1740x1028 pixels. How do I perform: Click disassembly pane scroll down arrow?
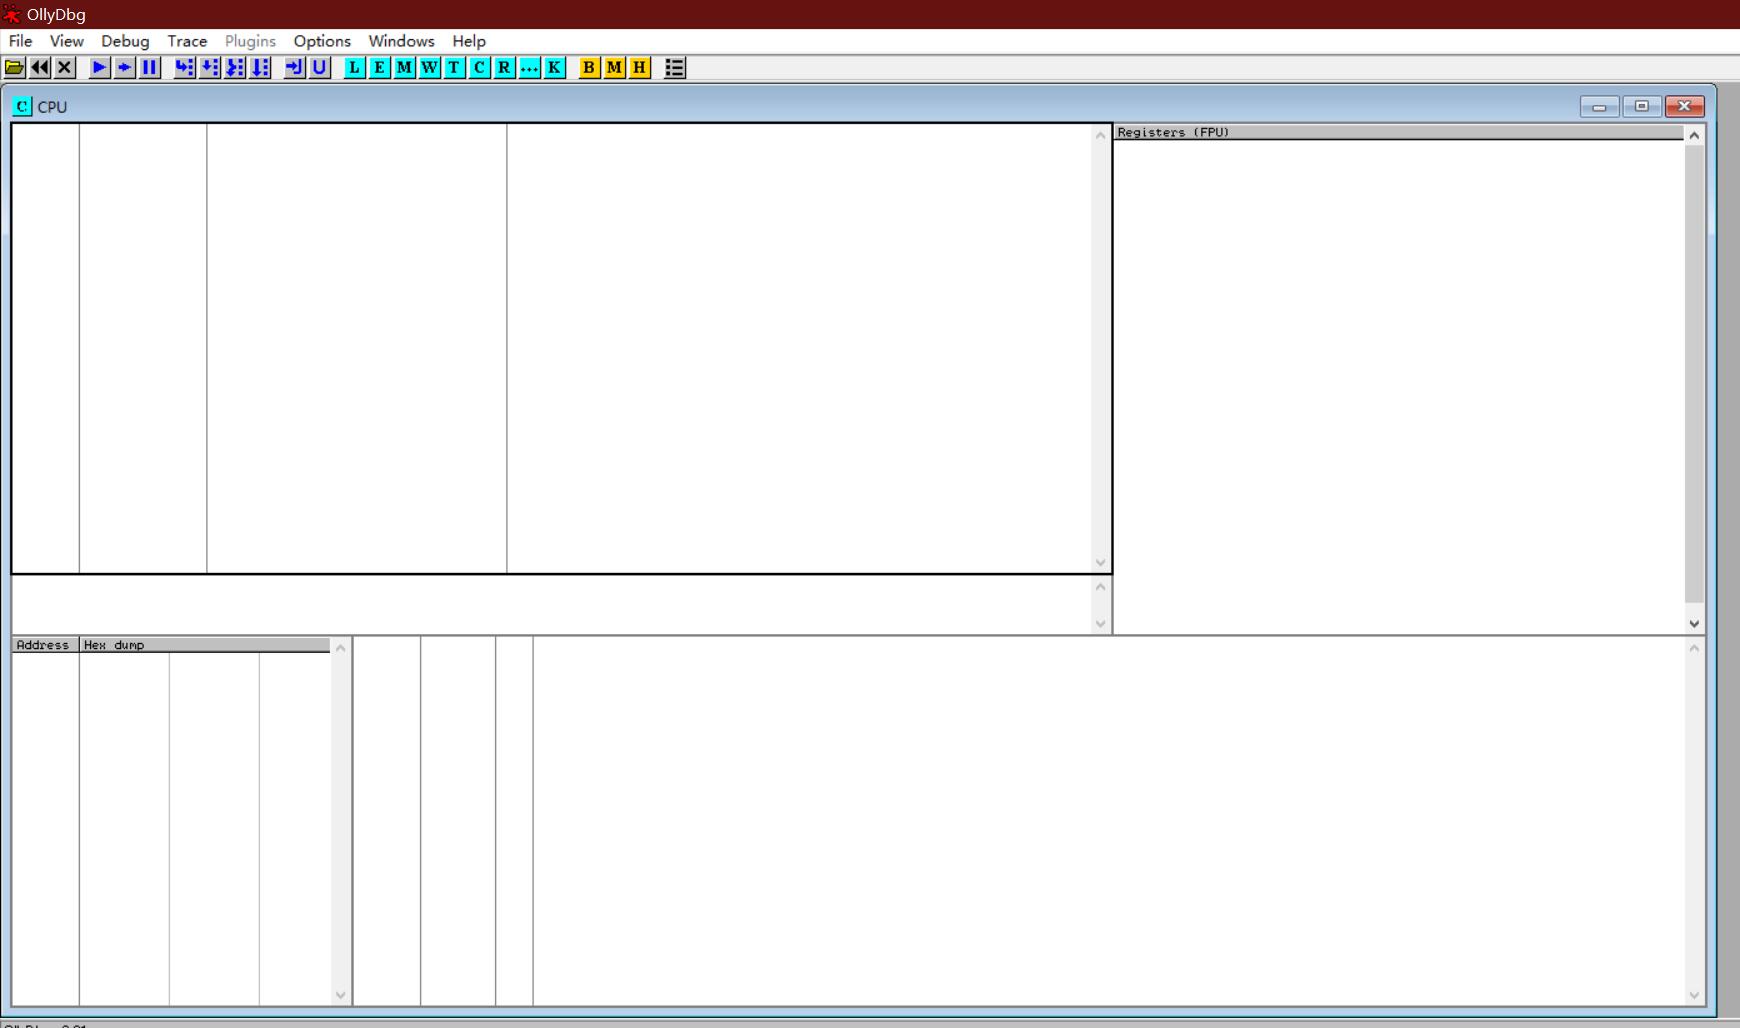point(1101,562)
